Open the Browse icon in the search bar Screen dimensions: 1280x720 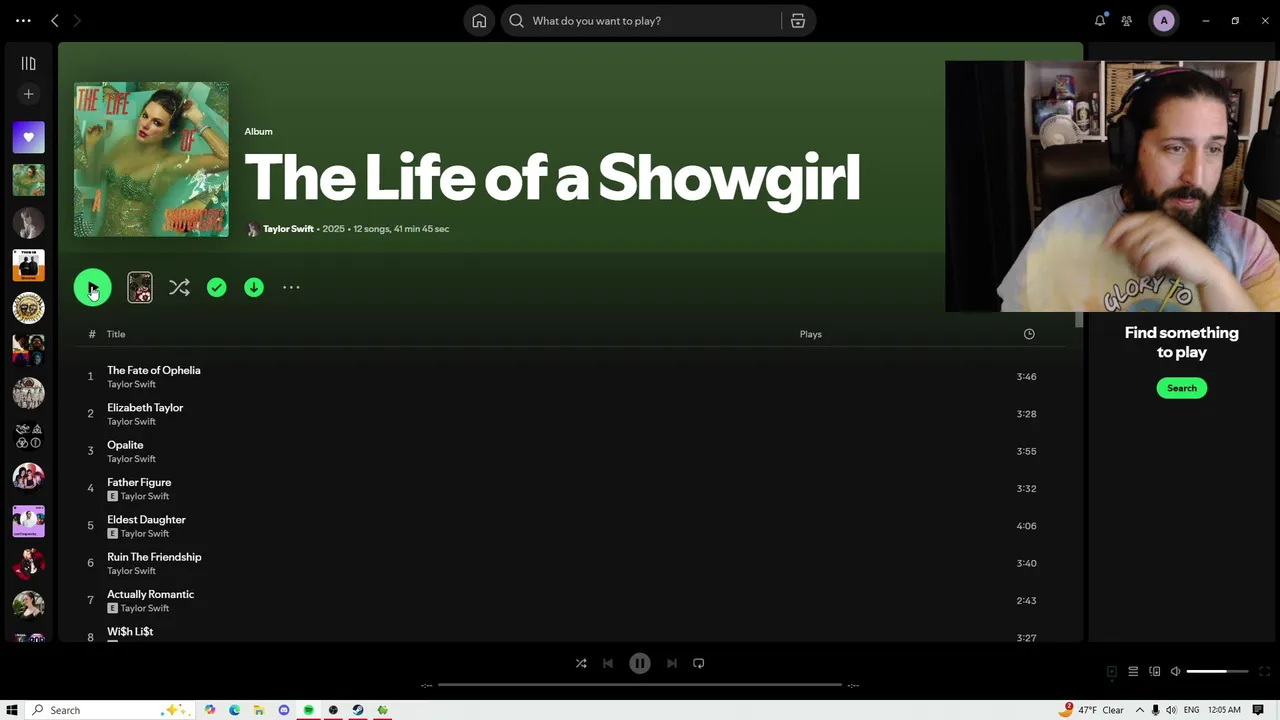(798, 20)
